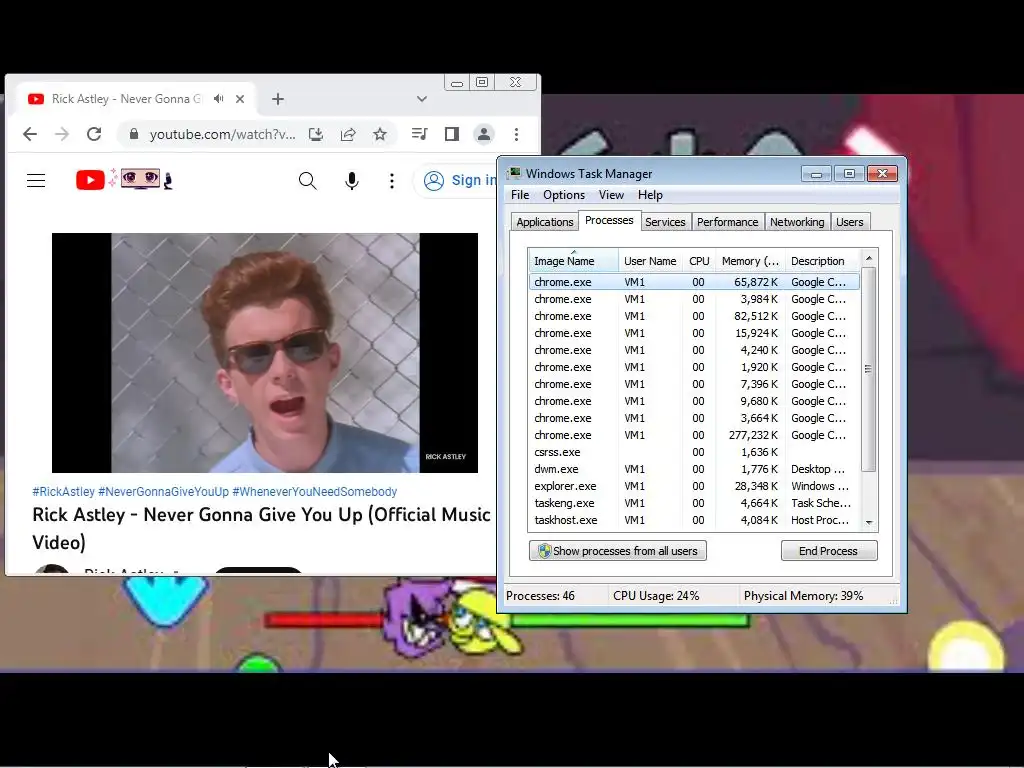Open a new Chrome tab
This screenshot has height=768, width=1024.
pyautogui.click(x=278, y=99)
